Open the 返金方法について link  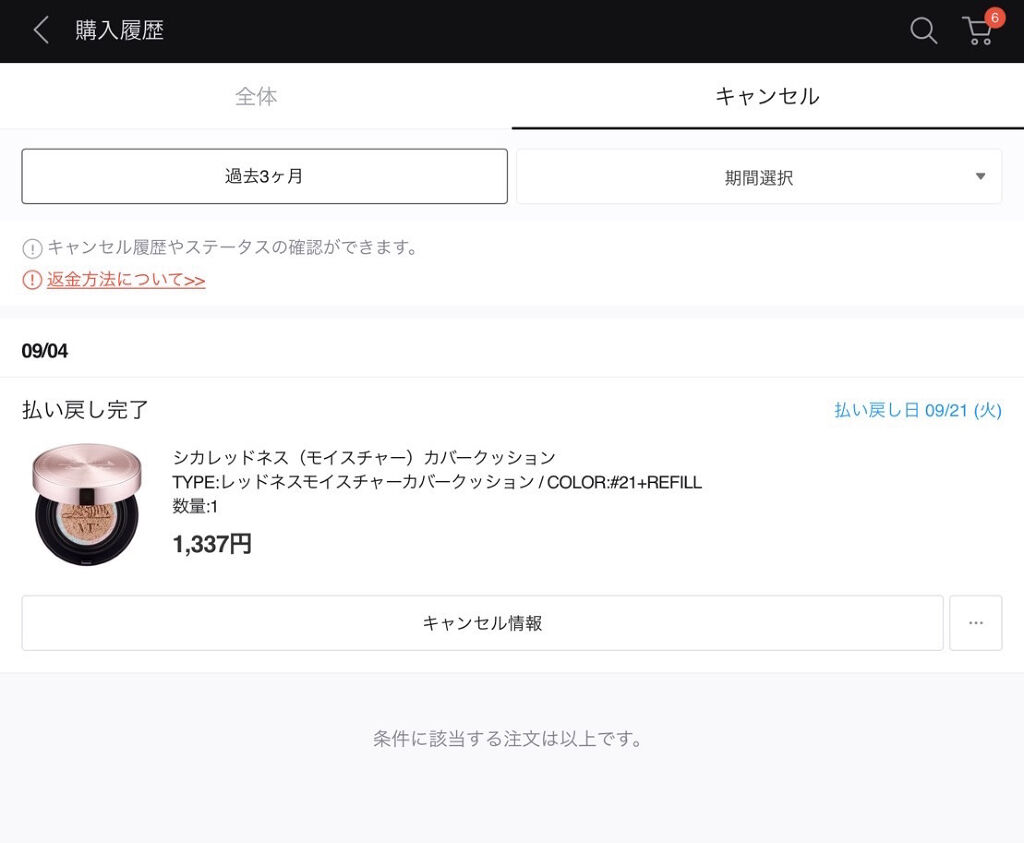(126, 280)
